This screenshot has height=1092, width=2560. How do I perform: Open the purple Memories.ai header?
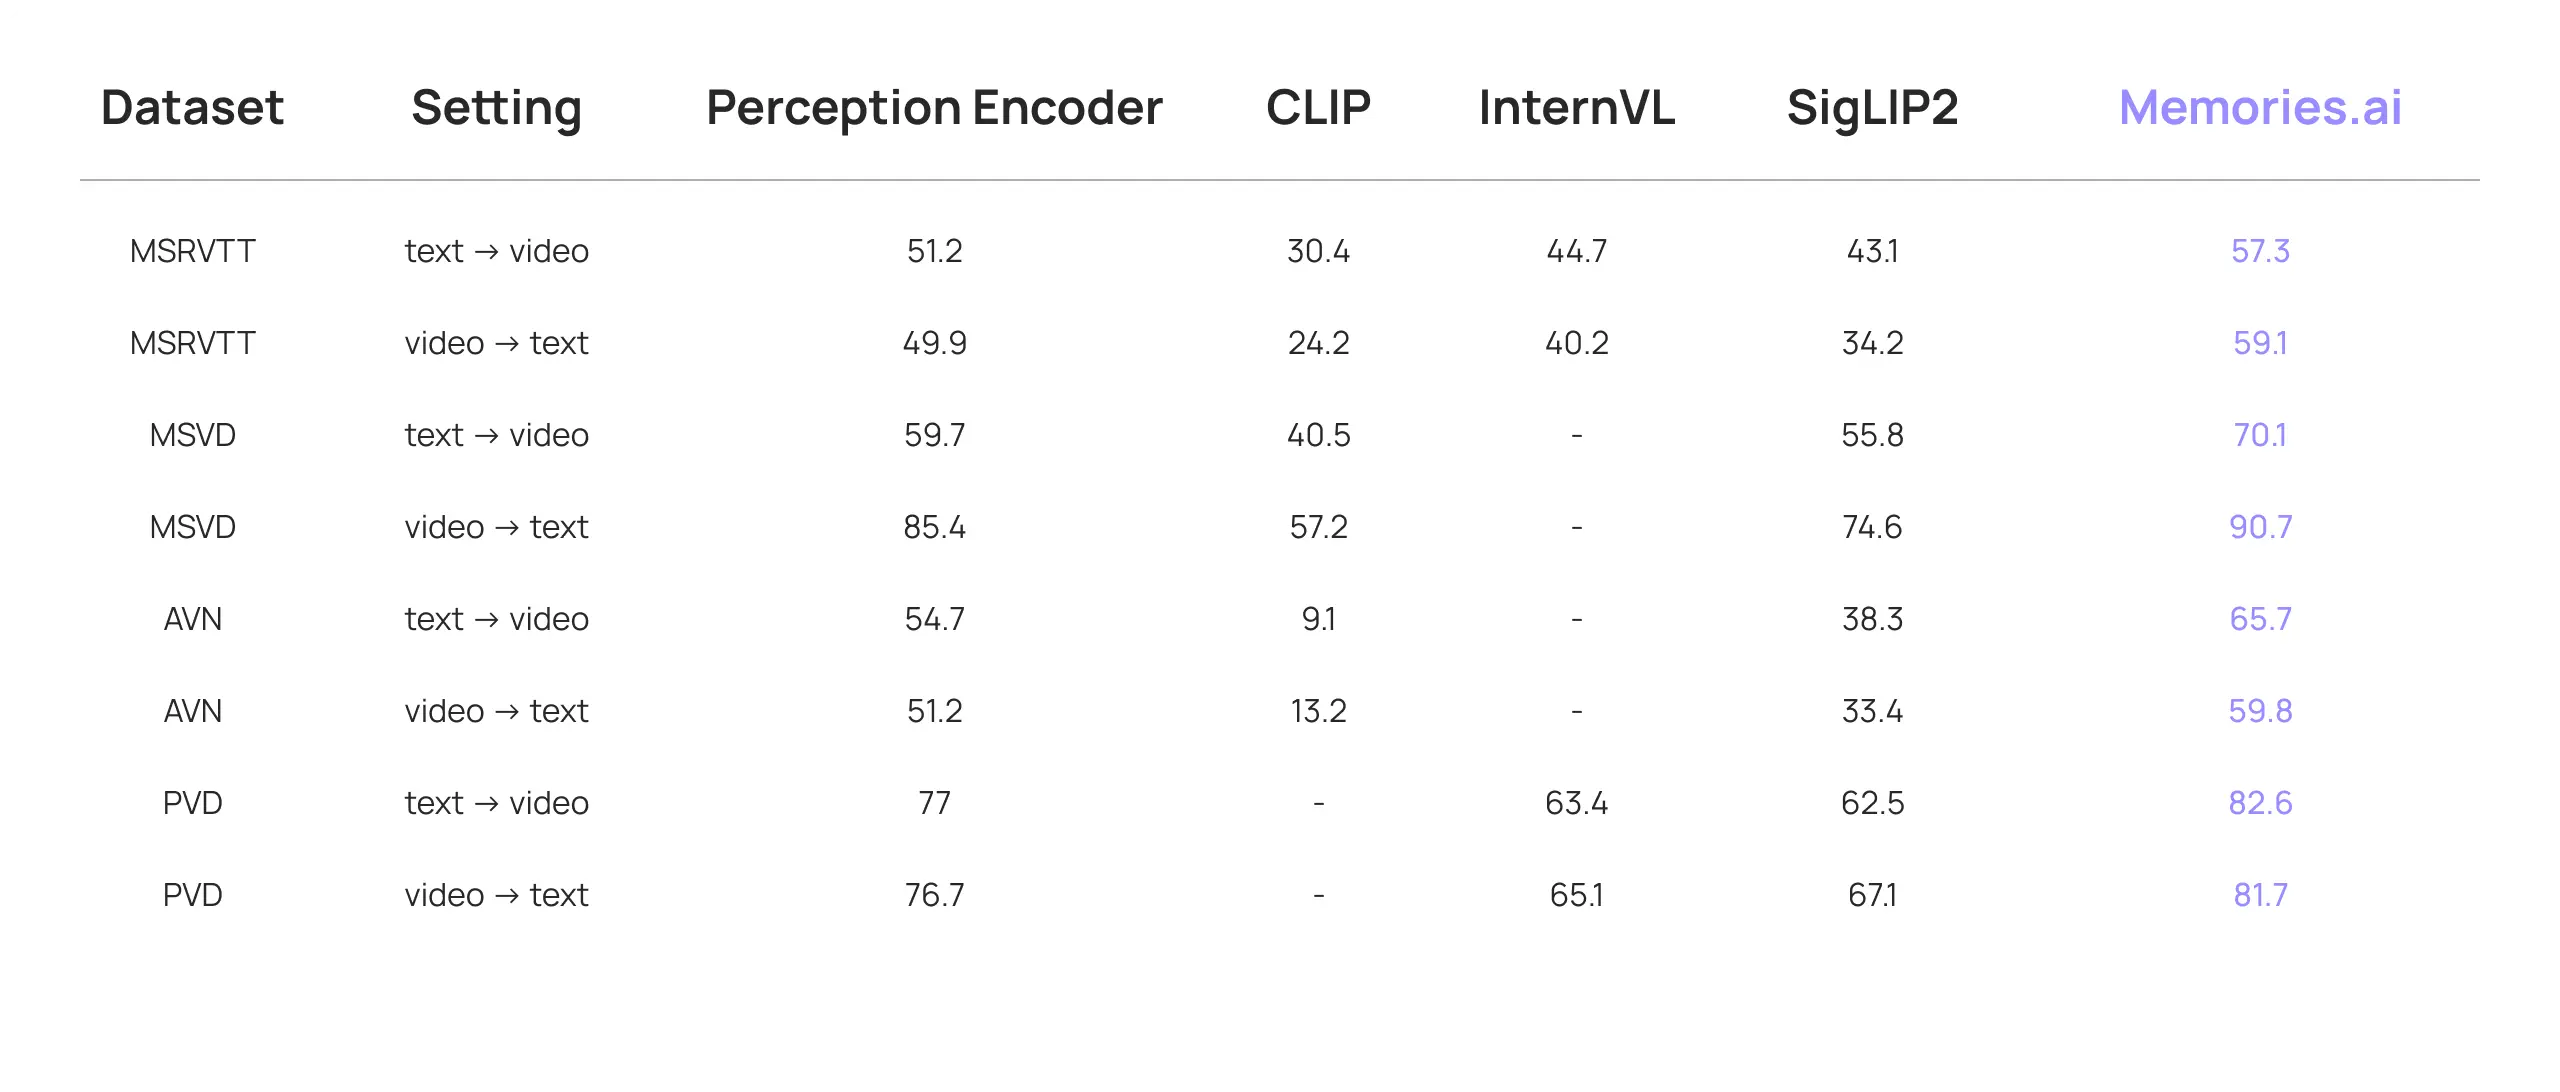point(2260,108)
